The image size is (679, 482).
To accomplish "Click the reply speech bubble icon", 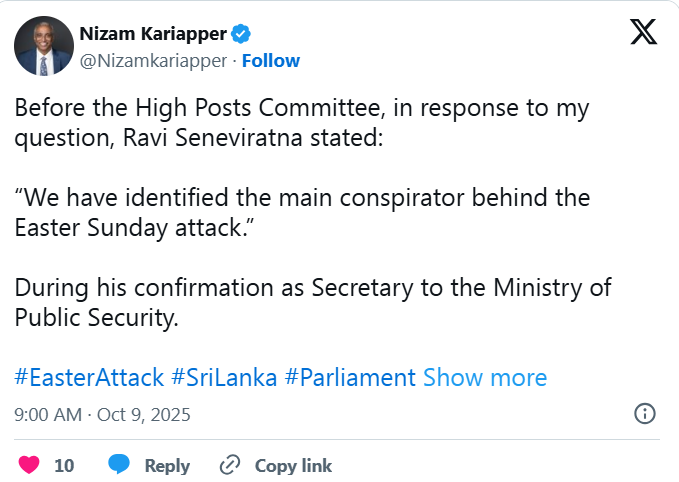I will 120,465.
